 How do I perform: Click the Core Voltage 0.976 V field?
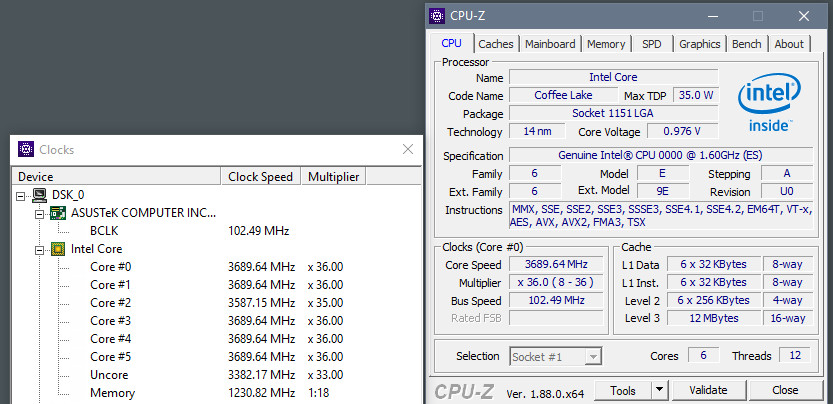pos(682,131)
